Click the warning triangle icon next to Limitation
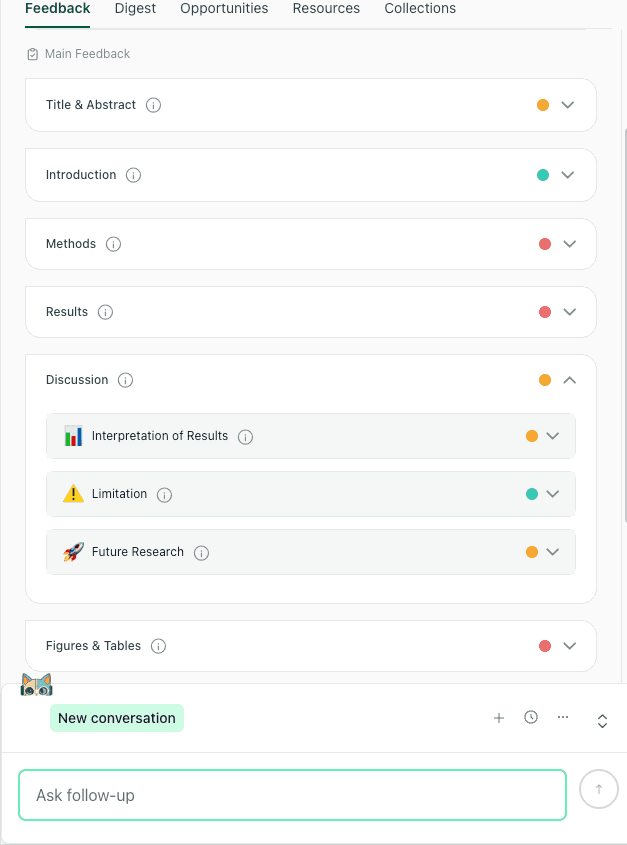The height and width of the screenshot is (845, 627). pos(73,493)
